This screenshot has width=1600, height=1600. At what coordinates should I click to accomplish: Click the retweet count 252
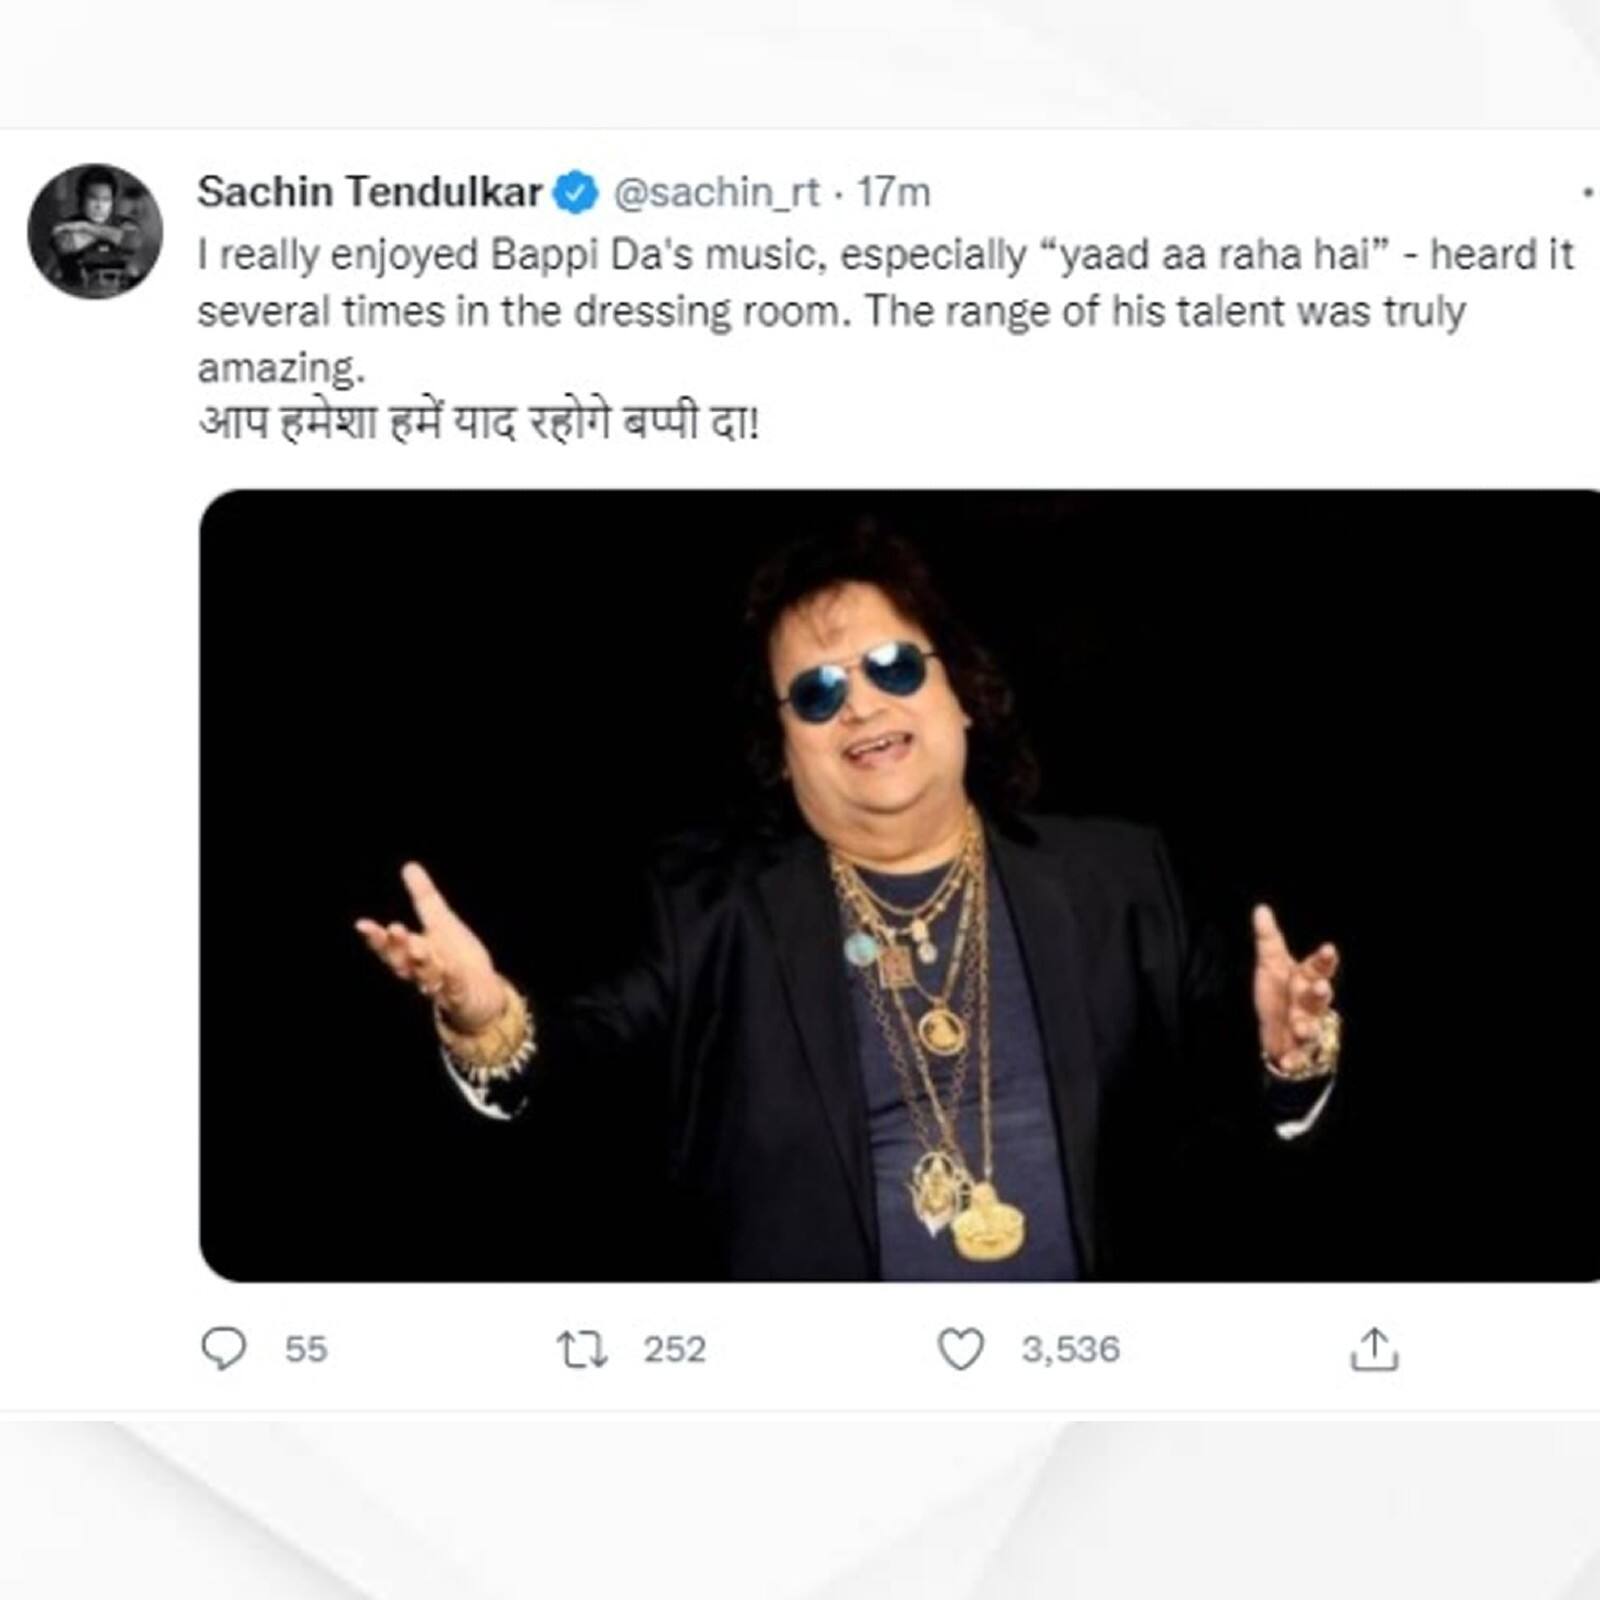pos(674,1349)
